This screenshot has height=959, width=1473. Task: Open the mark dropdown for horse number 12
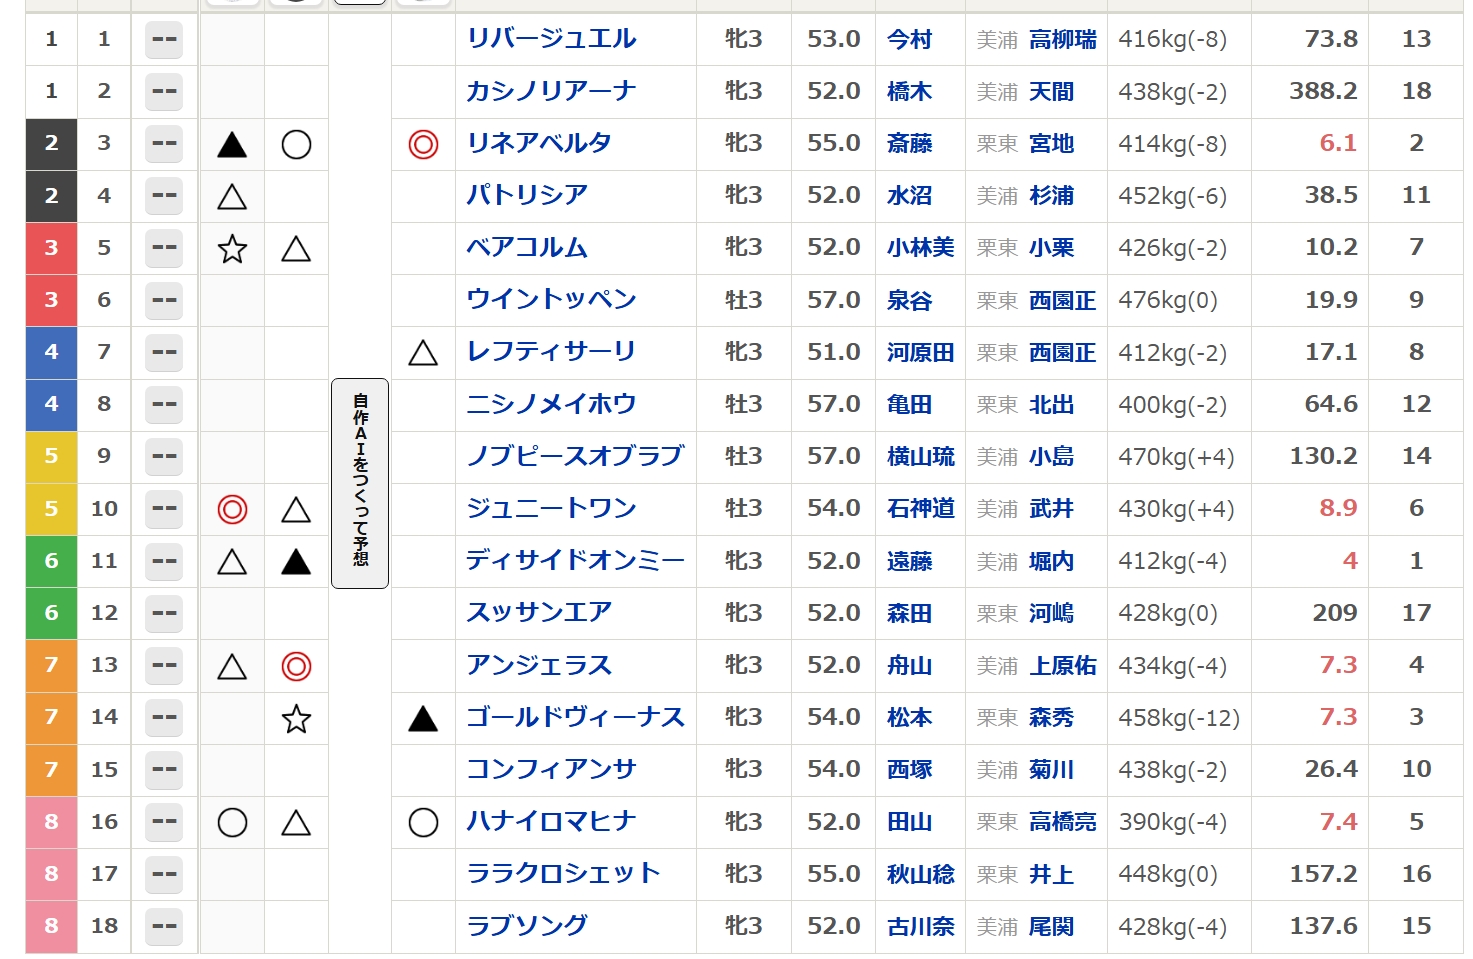[x=164, y=614]
